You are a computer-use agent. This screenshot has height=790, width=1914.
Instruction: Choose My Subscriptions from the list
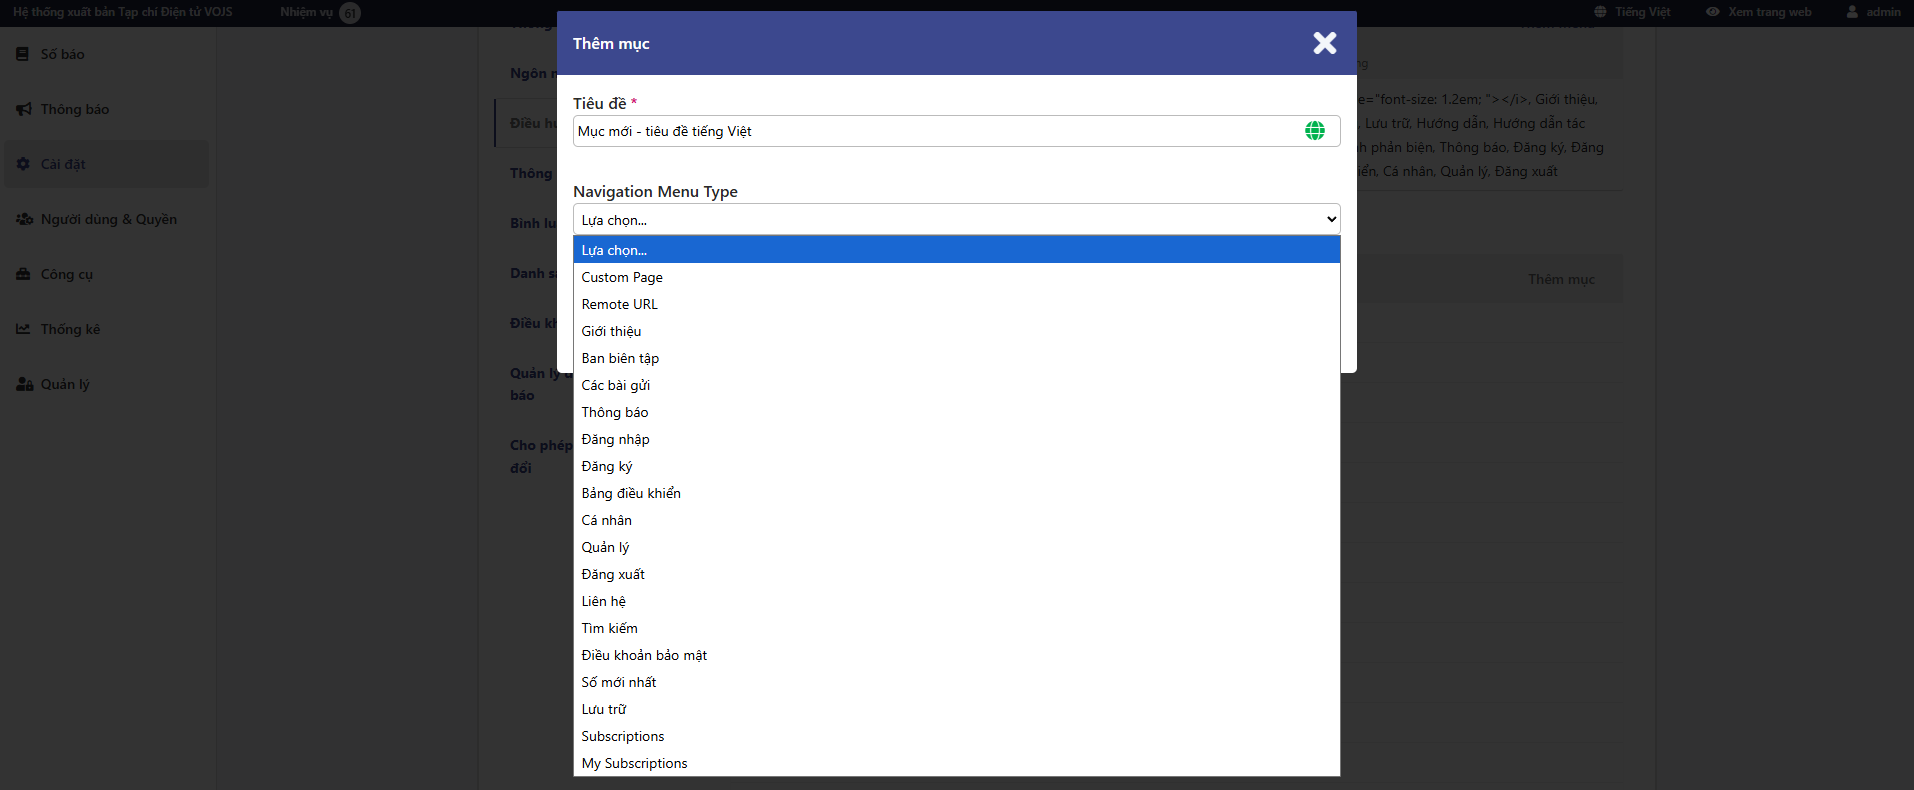pos(634,763)
